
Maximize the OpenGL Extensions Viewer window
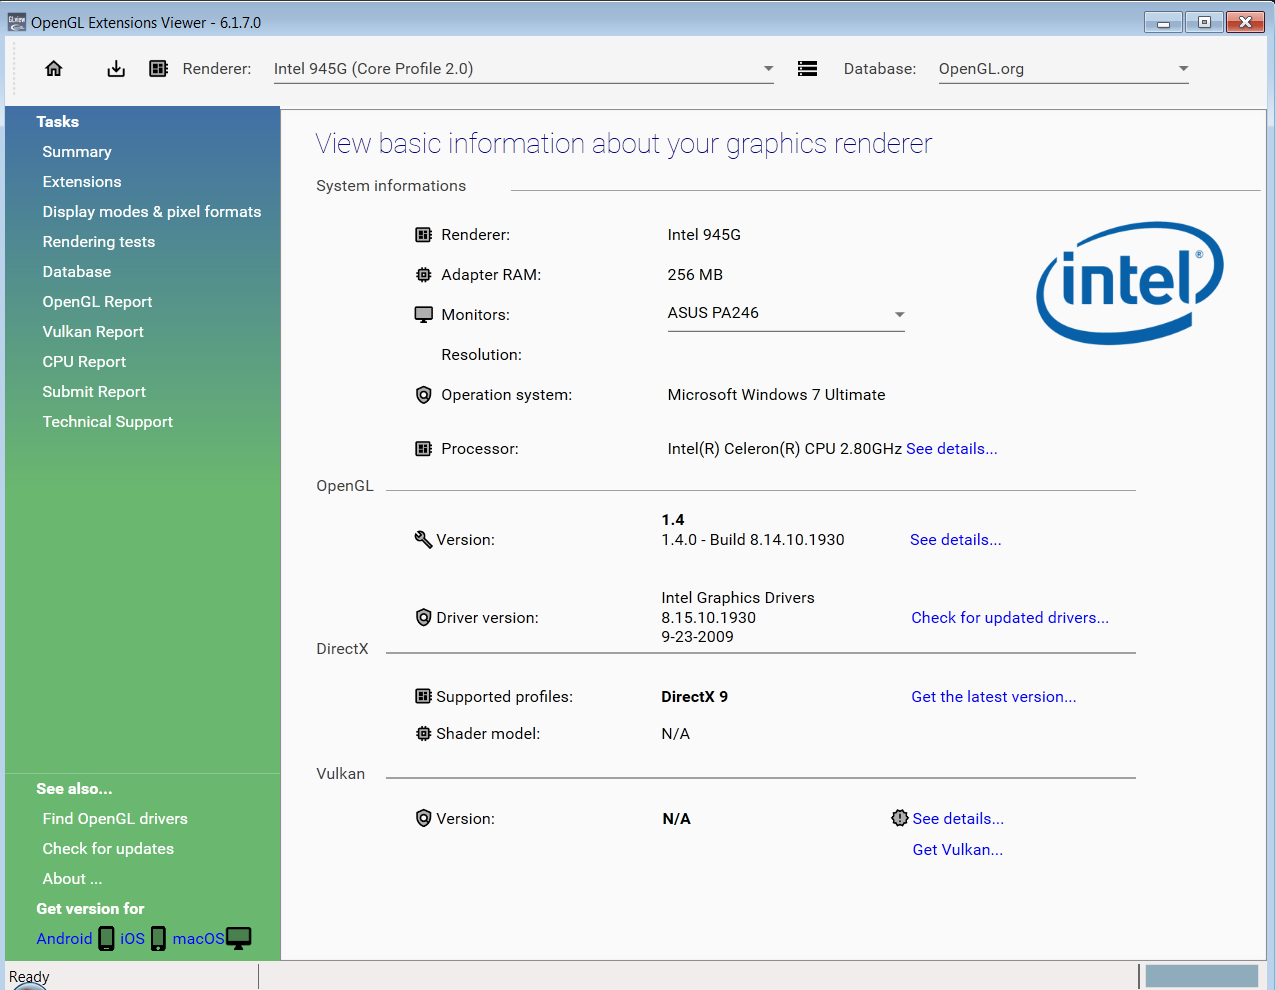[x=1204, y=22]
